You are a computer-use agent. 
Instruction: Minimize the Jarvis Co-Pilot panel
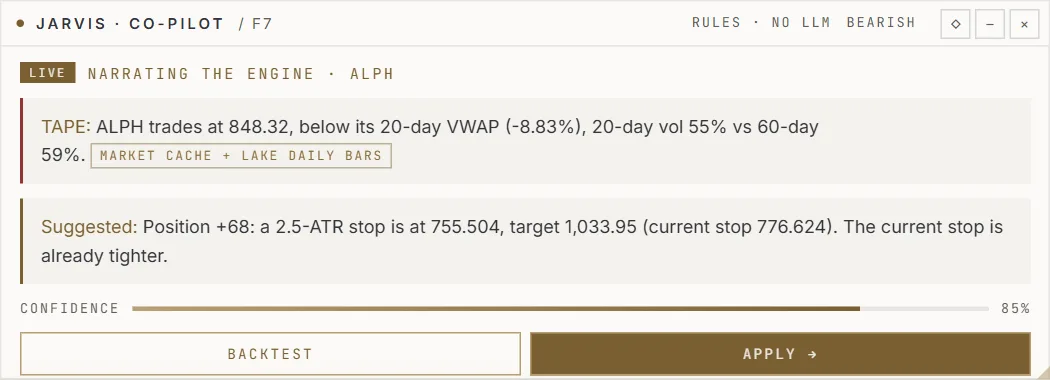coord(990,24)
